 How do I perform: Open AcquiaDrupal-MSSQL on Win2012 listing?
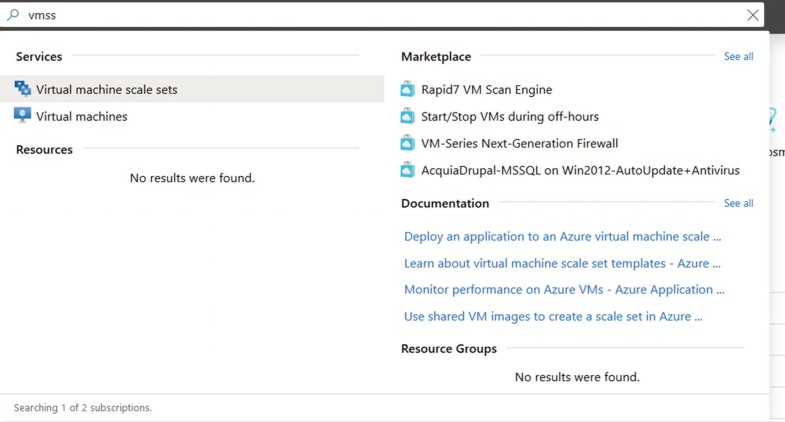coord(580,171)
